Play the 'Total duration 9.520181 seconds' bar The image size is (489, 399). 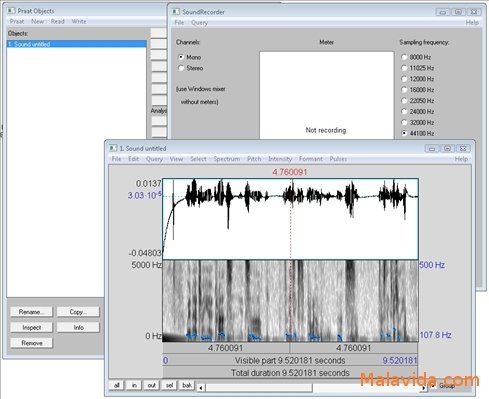coord(290,373)
